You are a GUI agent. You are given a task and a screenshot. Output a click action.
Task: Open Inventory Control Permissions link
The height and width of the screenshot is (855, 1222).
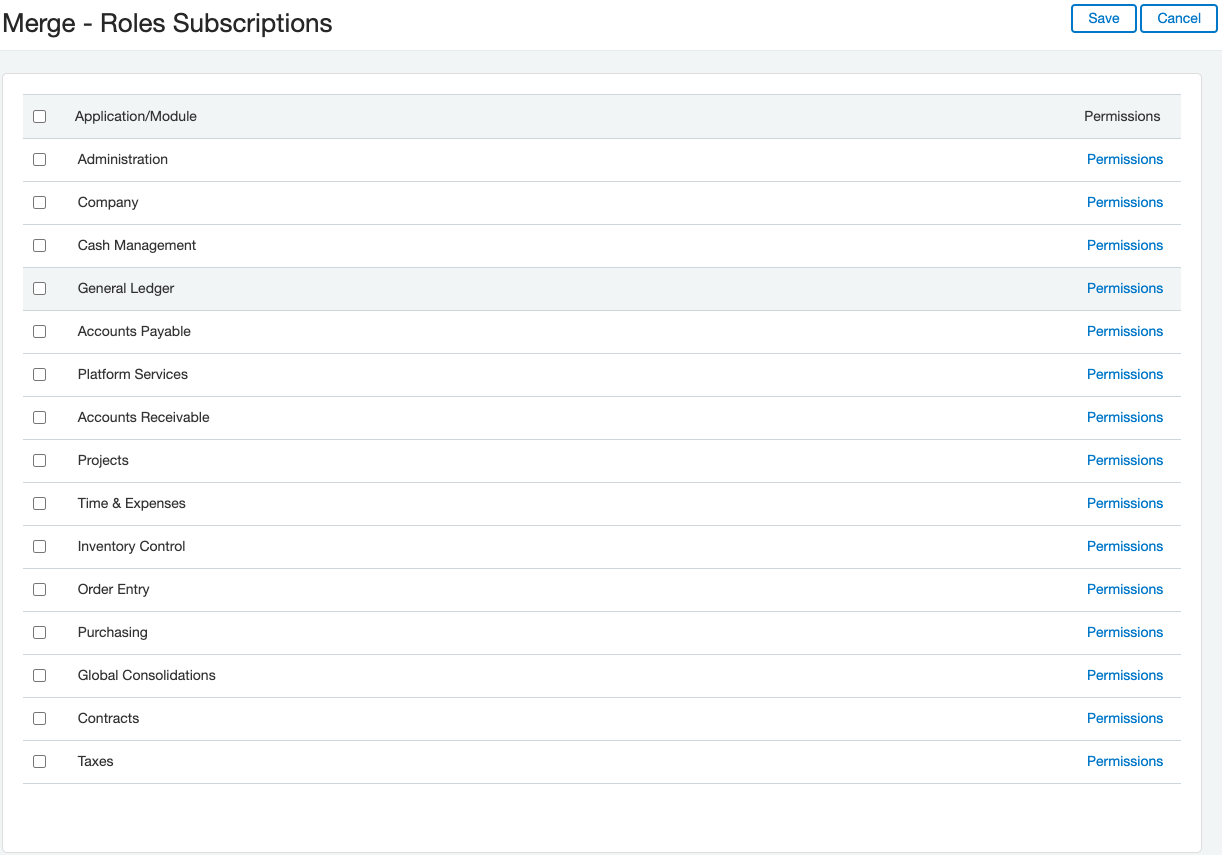1124,547
